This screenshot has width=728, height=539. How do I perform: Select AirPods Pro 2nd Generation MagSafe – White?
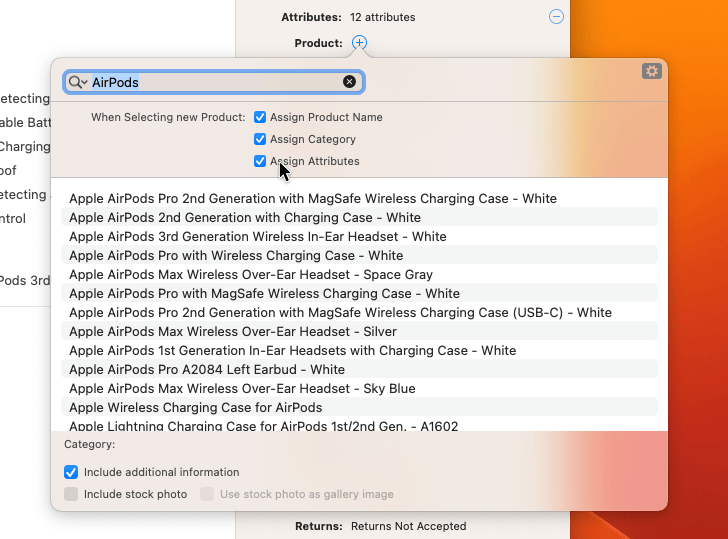[x=359, y=198]
